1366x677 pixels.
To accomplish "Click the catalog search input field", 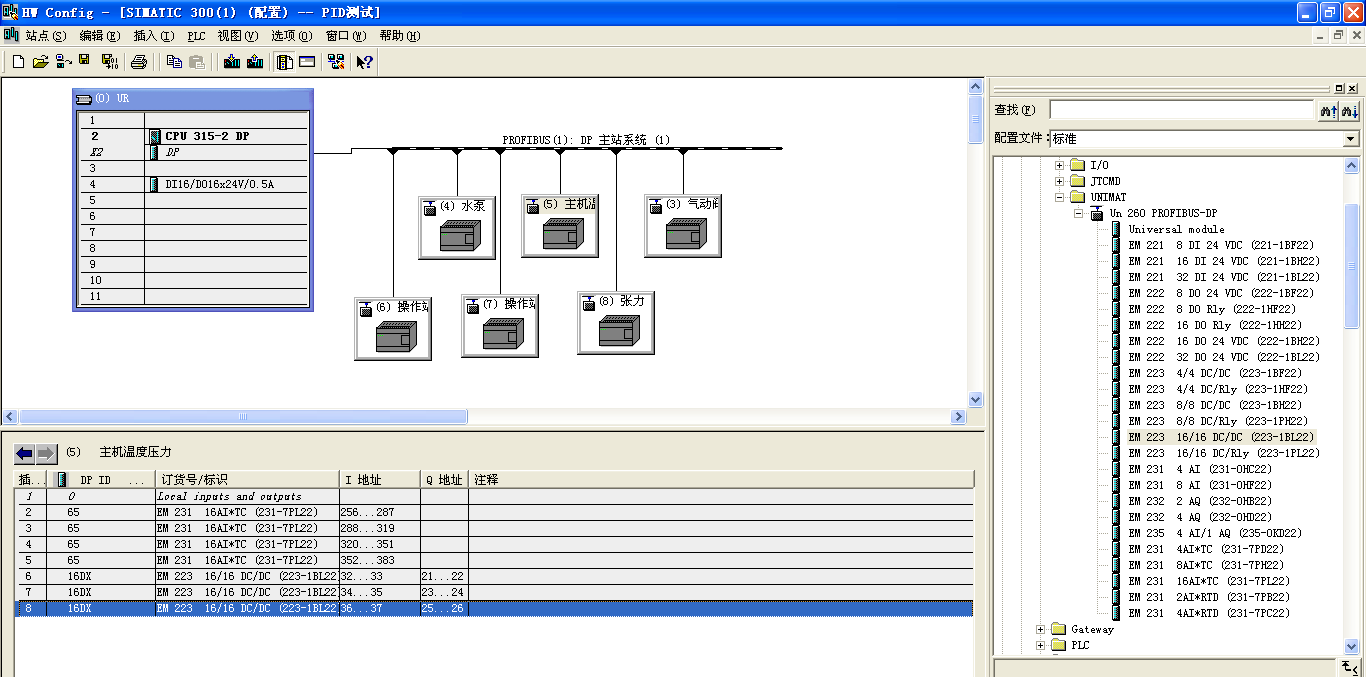I will coord(1180,110).
